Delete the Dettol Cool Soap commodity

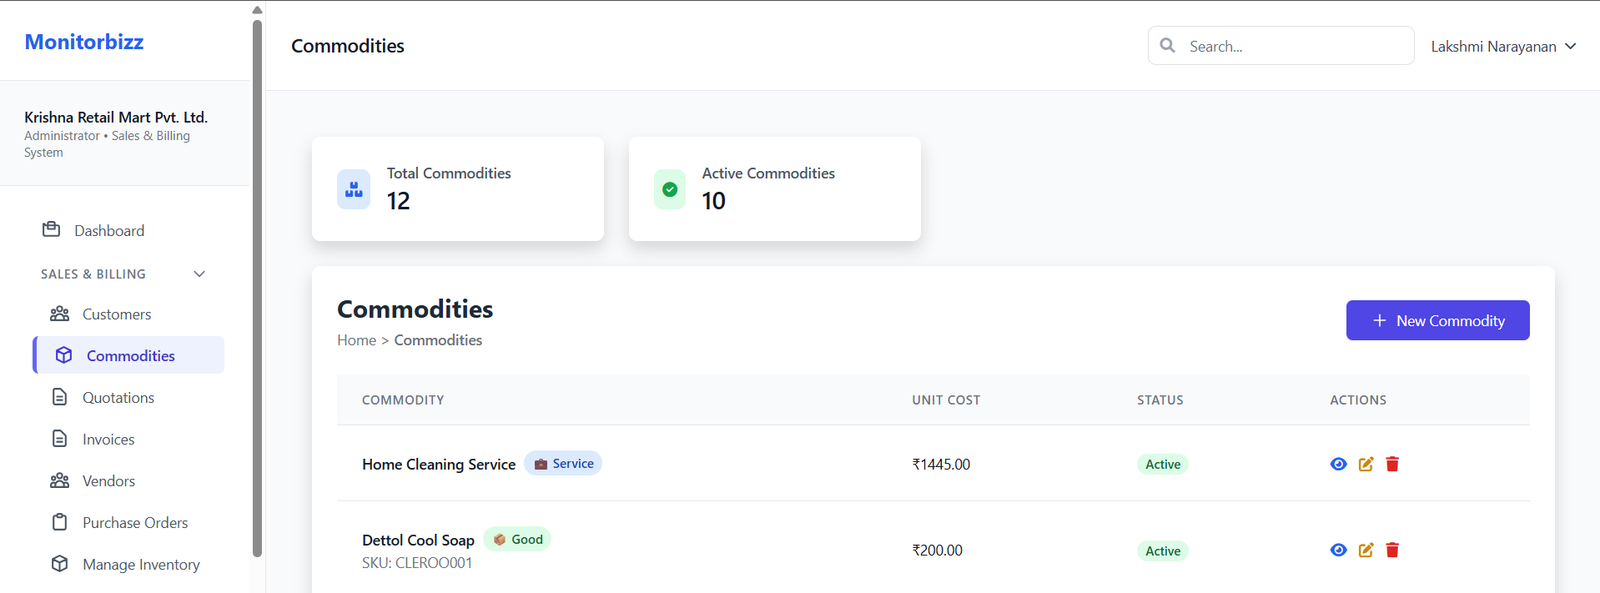pyautogui.click(x=1392, y=550)
